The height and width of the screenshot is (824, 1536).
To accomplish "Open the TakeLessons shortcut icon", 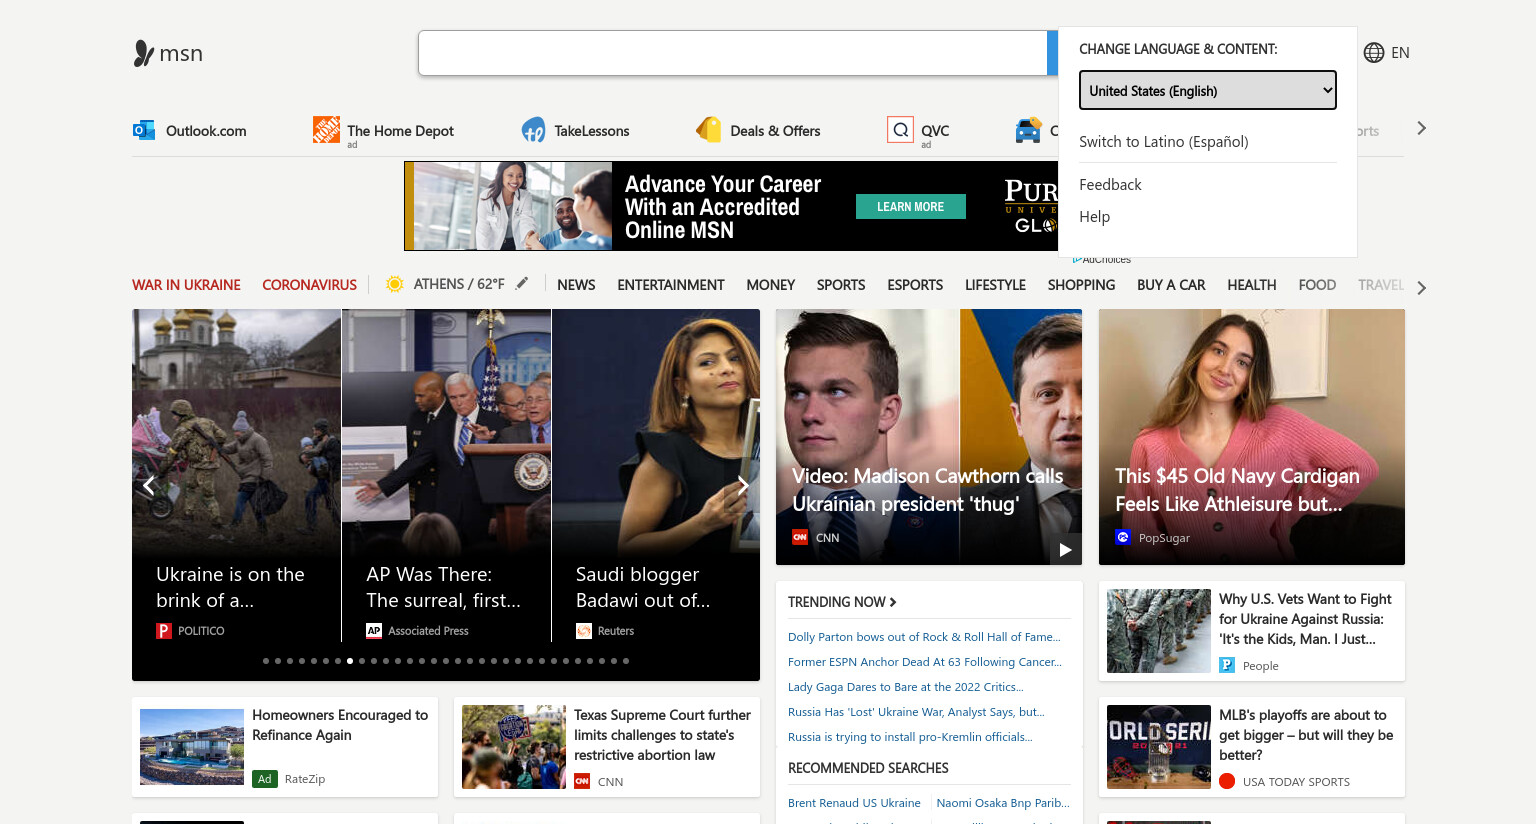I will [533, 130].
